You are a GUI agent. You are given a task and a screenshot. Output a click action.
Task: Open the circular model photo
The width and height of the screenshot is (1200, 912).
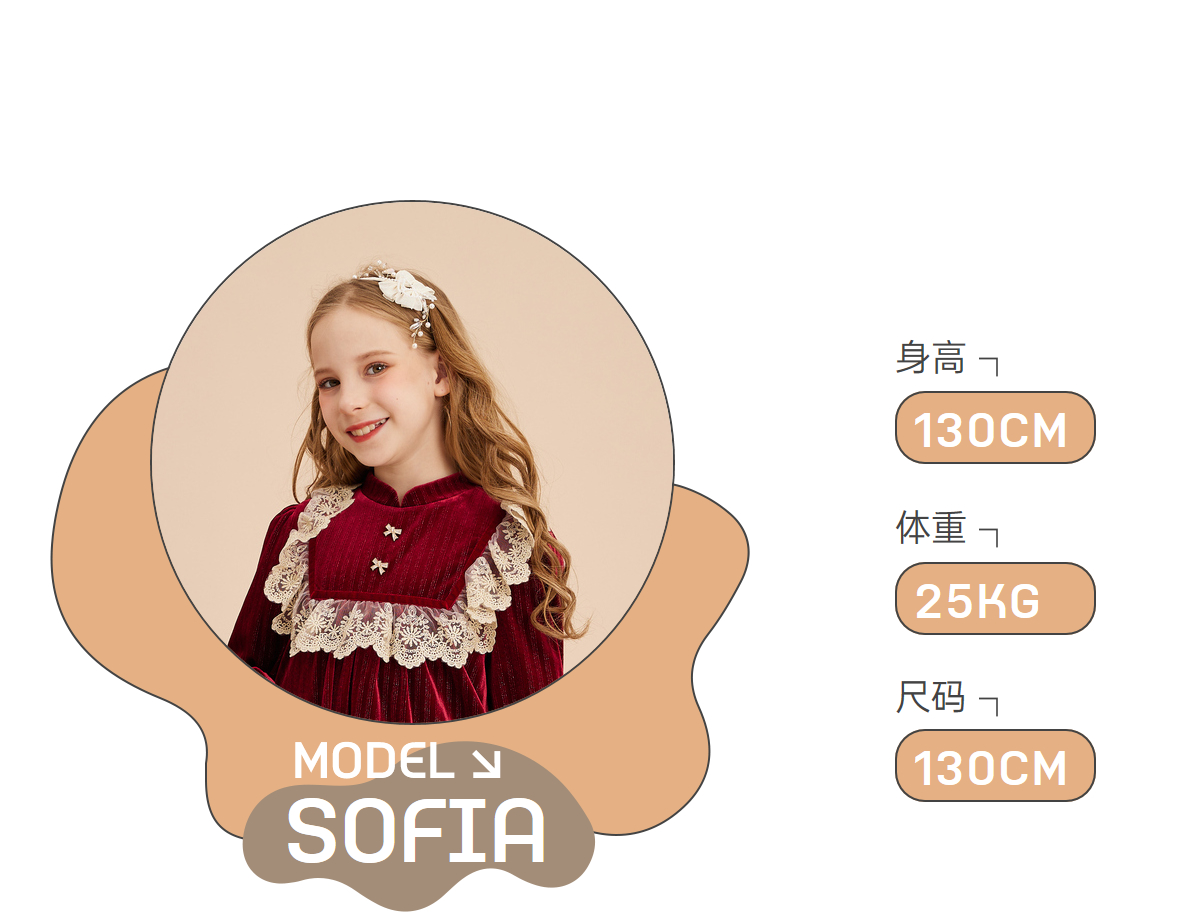coord(412,462)
